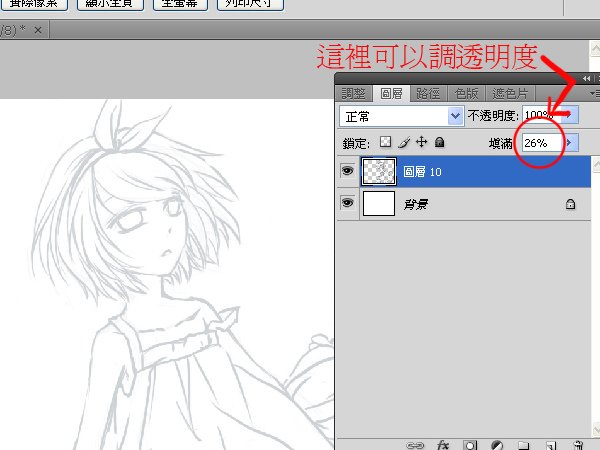Click the 不透明度 label

point(493,116)
